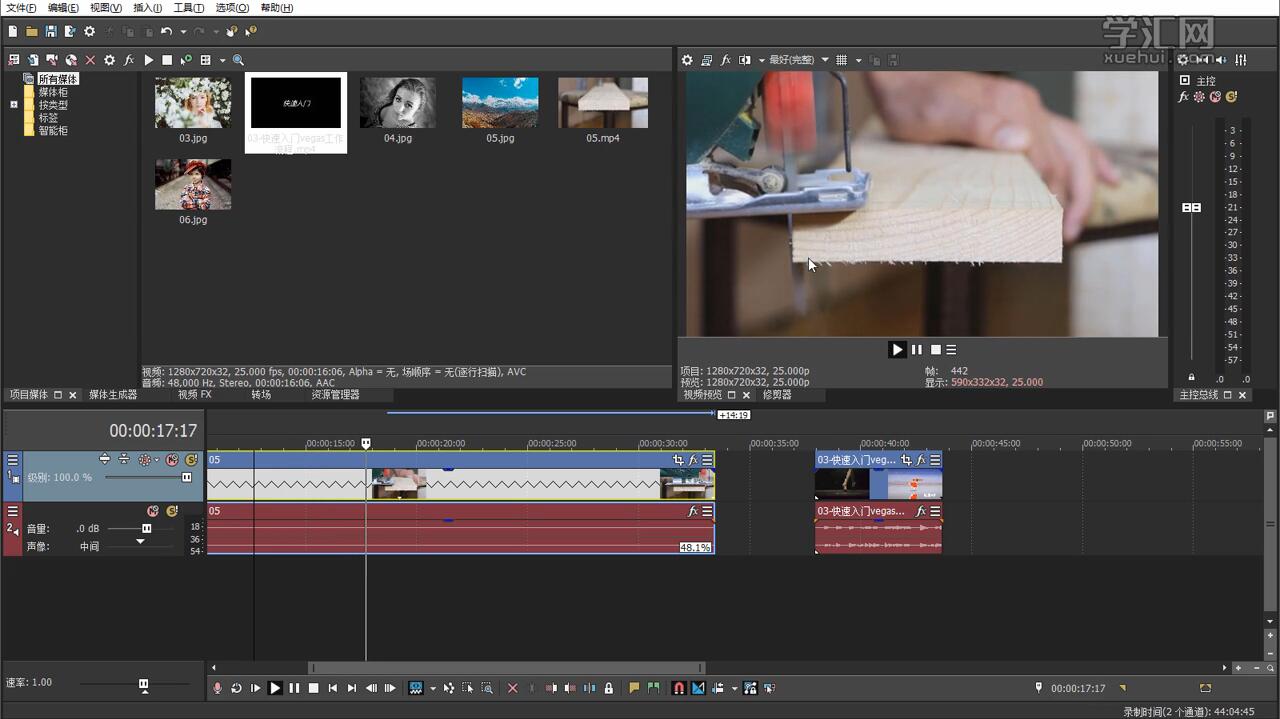Image resolution: width=1280 pixels, height=719 pixels.
Task: Stop media preview in Project Media toolbar
Action: (167, 60)
